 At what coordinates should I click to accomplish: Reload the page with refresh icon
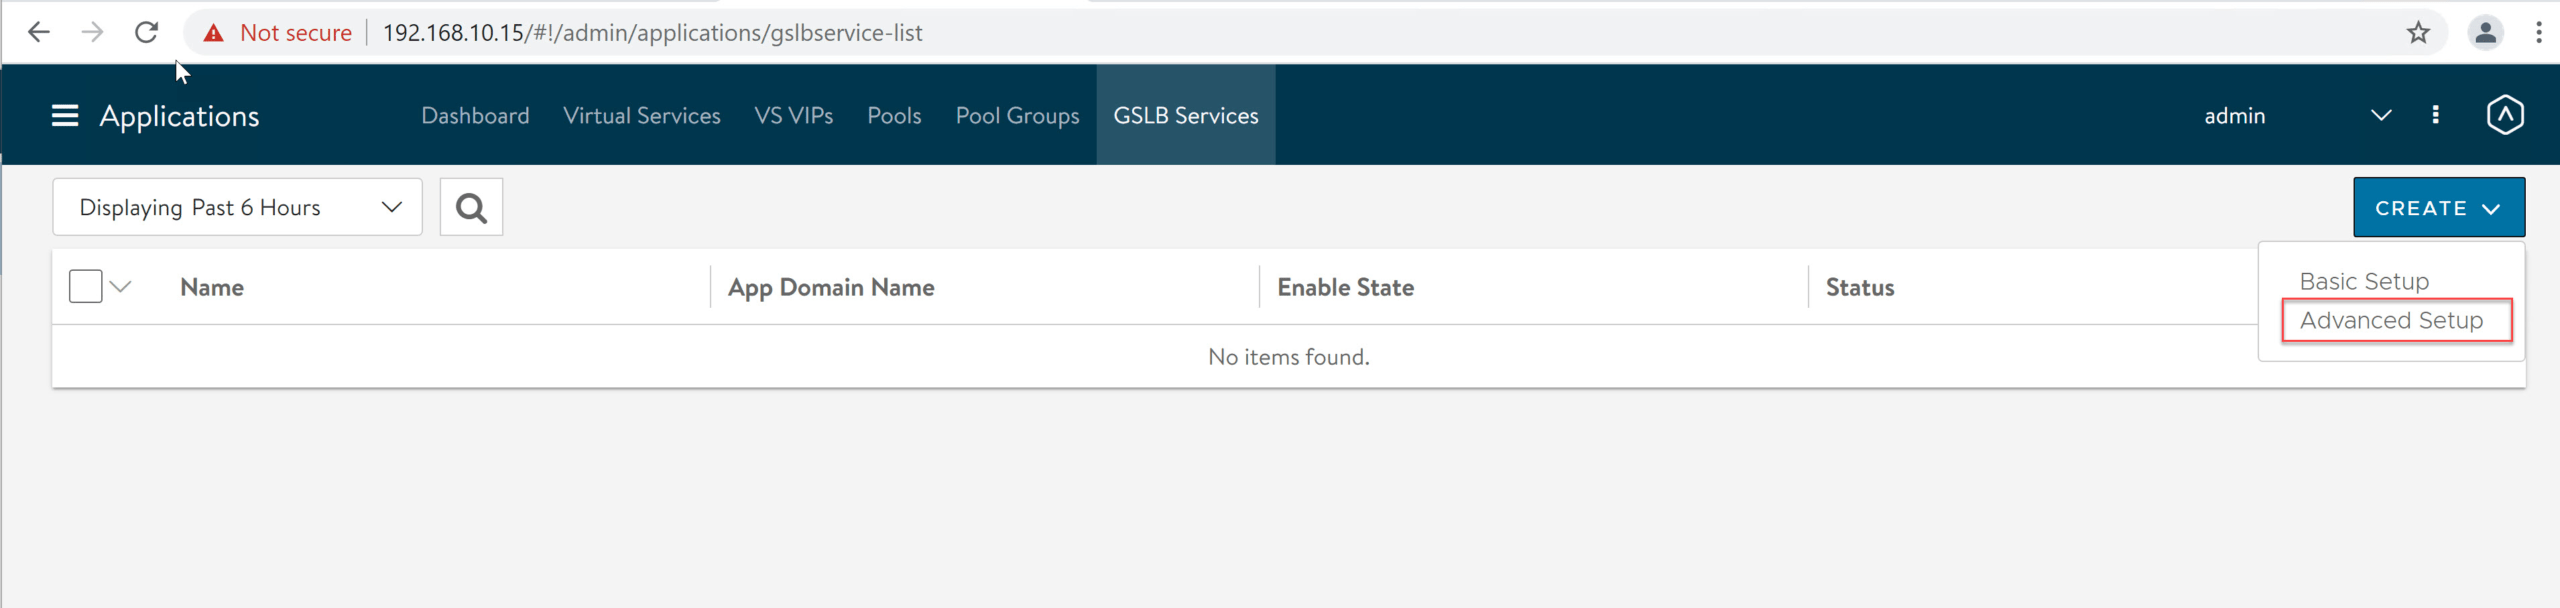click(x=147, y=33)
